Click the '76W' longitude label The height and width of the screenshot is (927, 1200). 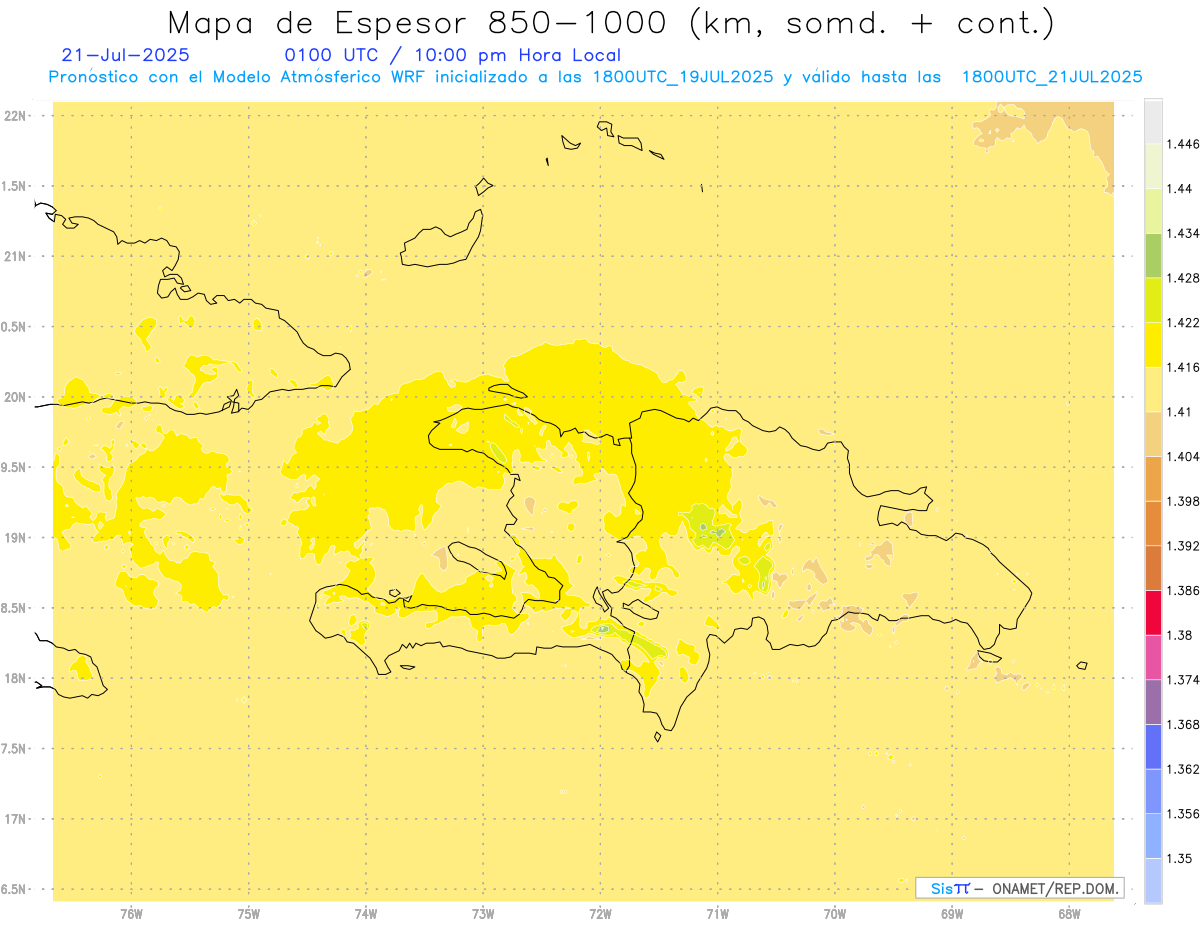[131, 914]
